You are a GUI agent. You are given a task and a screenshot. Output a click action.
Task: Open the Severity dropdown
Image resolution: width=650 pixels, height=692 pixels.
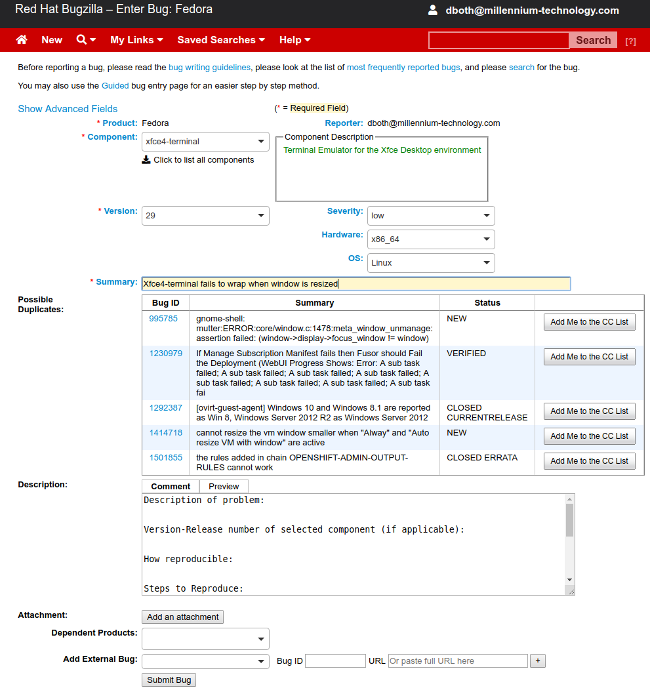click(x=431, y=216)
